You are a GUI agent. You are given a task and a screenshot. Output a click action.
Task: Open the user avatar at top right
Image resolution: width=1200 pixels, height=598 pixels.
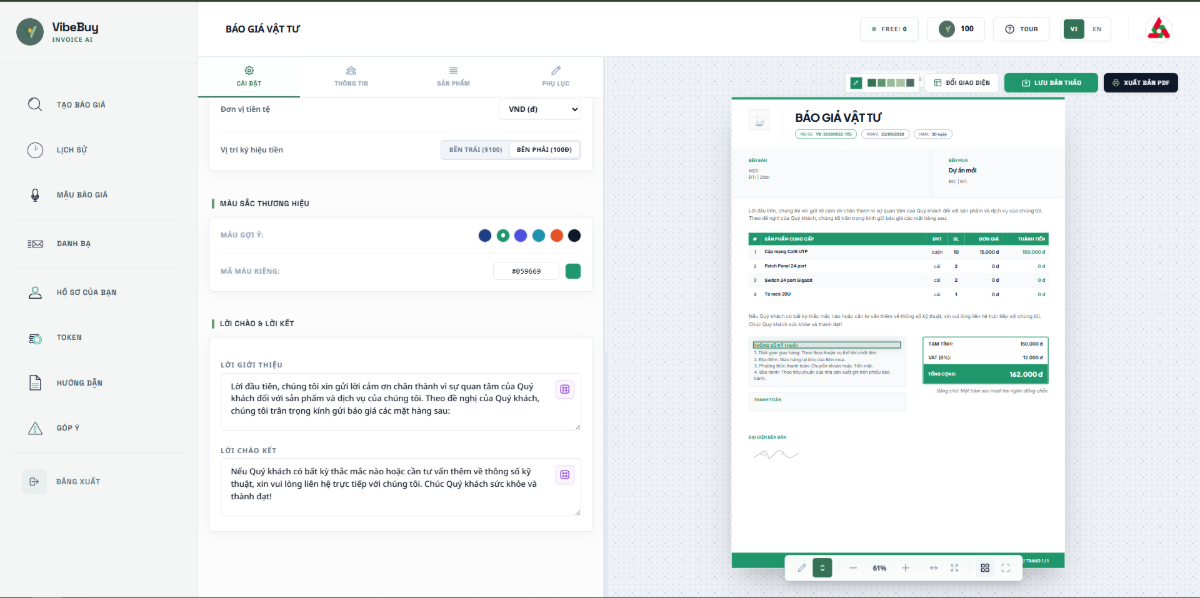(1158, 29)
